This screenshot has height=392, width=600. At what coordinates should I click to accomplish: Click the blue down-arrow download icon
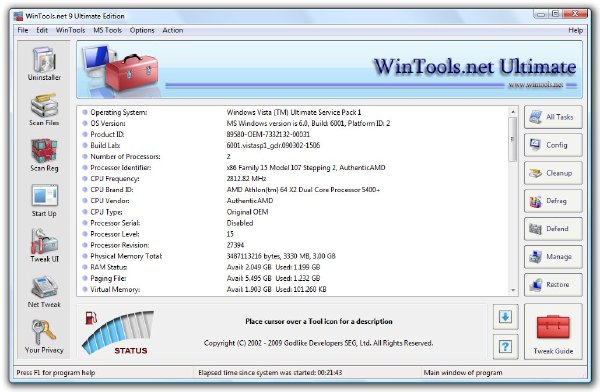pyautogui.click(x=505, y=317)
